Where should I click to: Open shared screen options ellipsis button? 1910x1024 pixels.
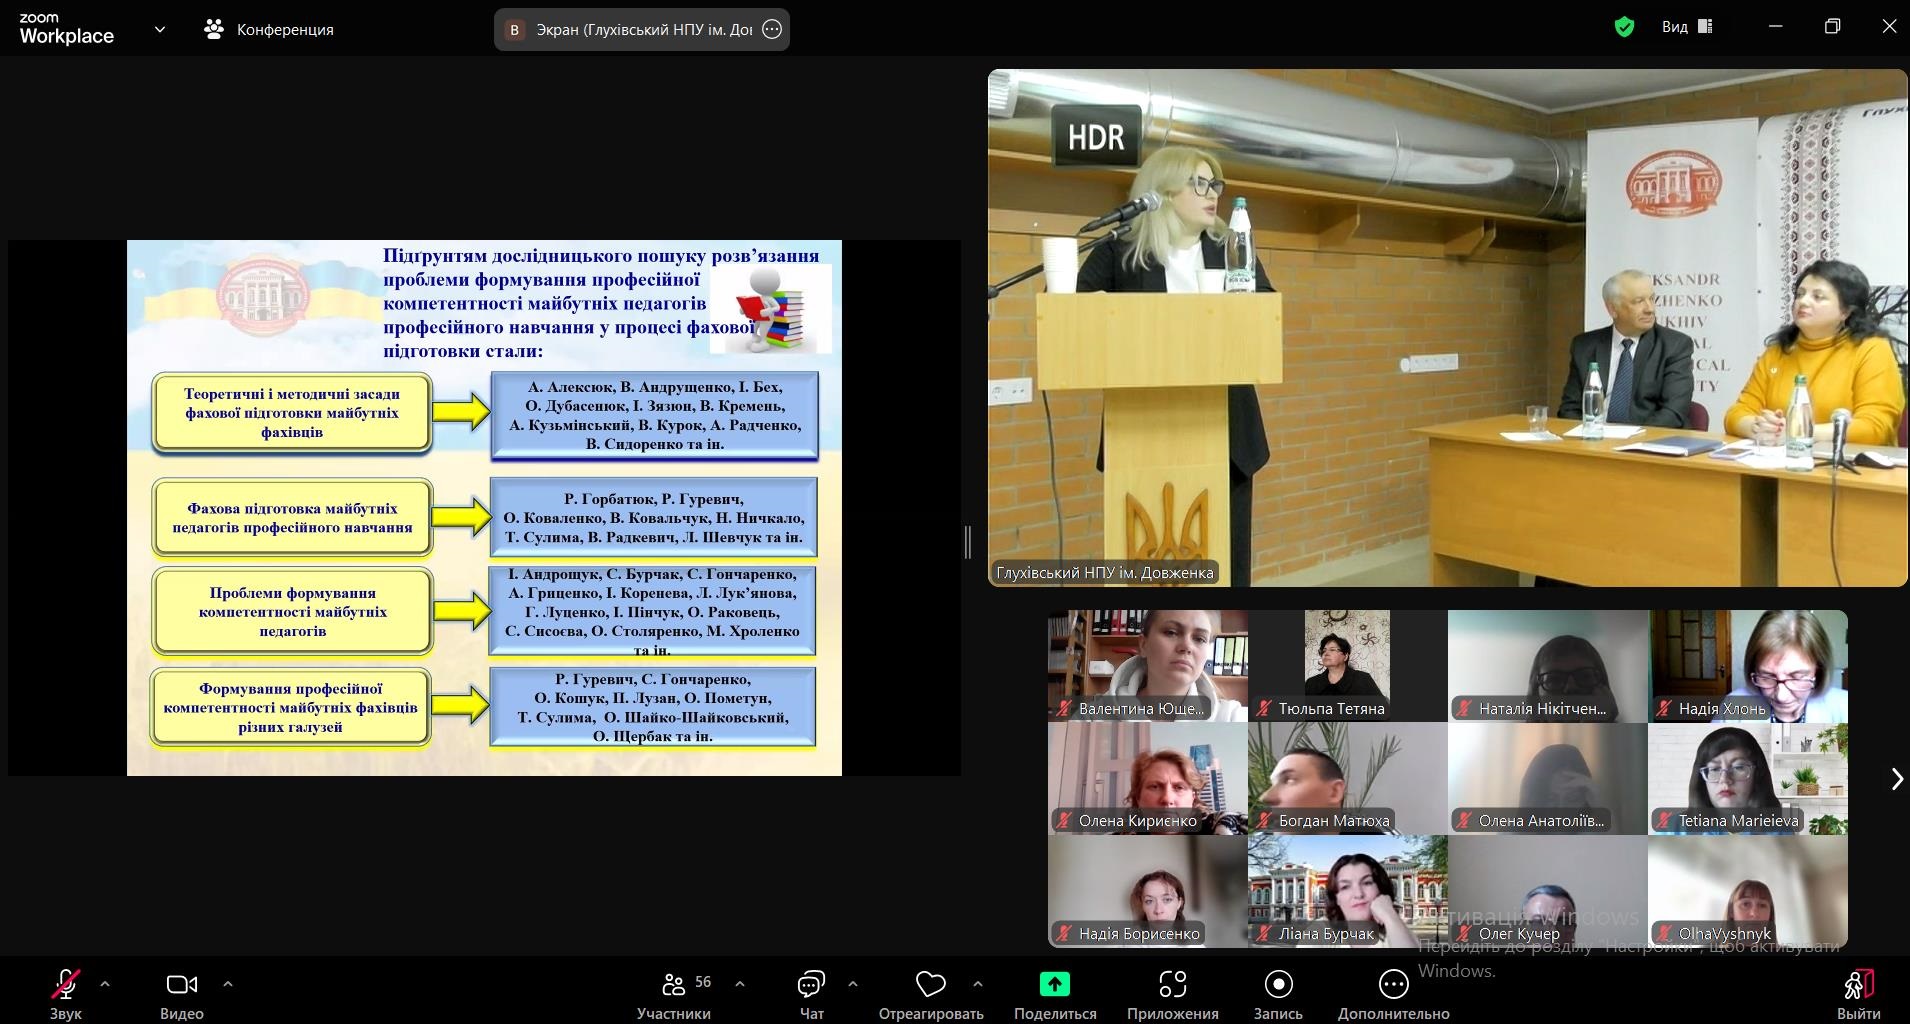(772, 30)
